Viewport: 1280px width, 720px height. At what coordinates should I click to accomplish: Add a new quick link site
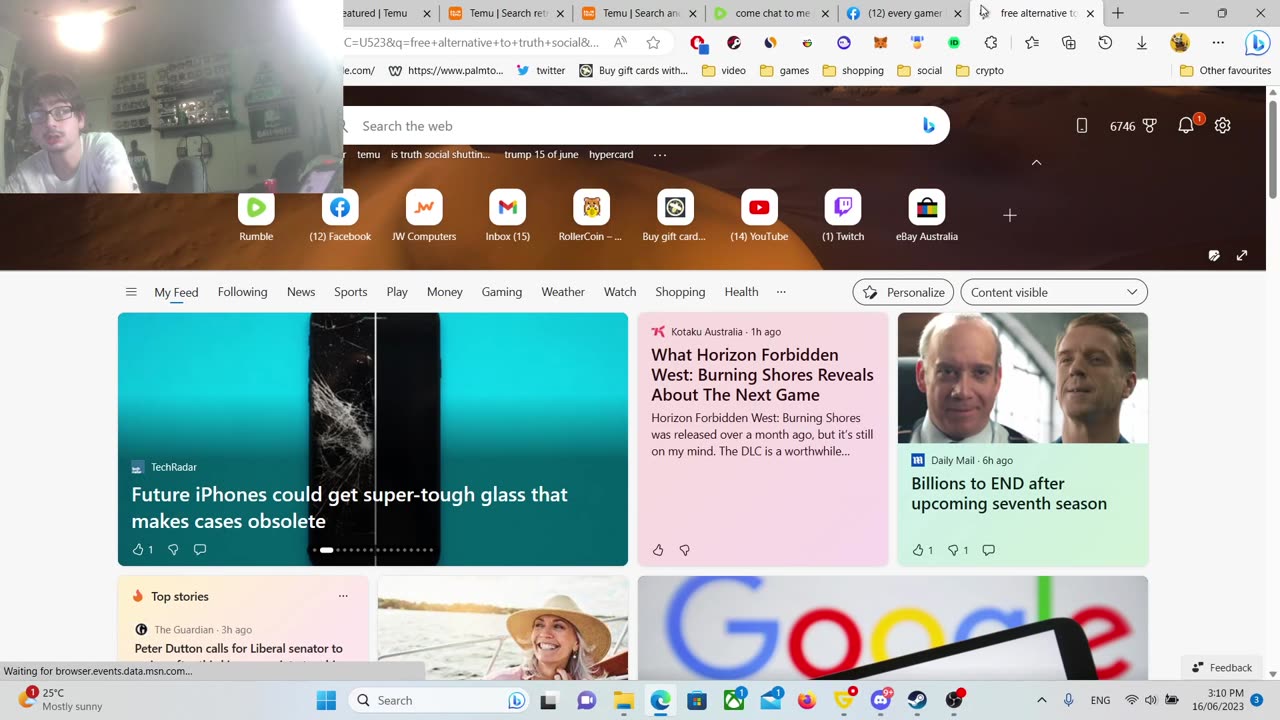(x=1010, y=215)
